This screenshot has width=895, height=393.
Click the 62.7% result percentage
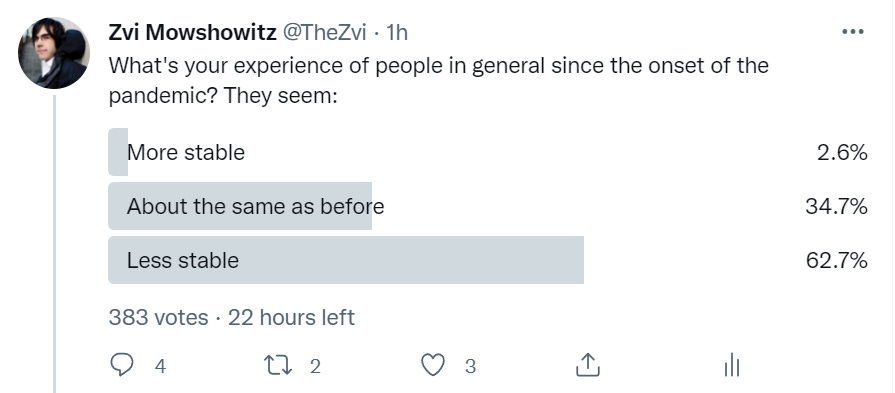pos(837,260)
